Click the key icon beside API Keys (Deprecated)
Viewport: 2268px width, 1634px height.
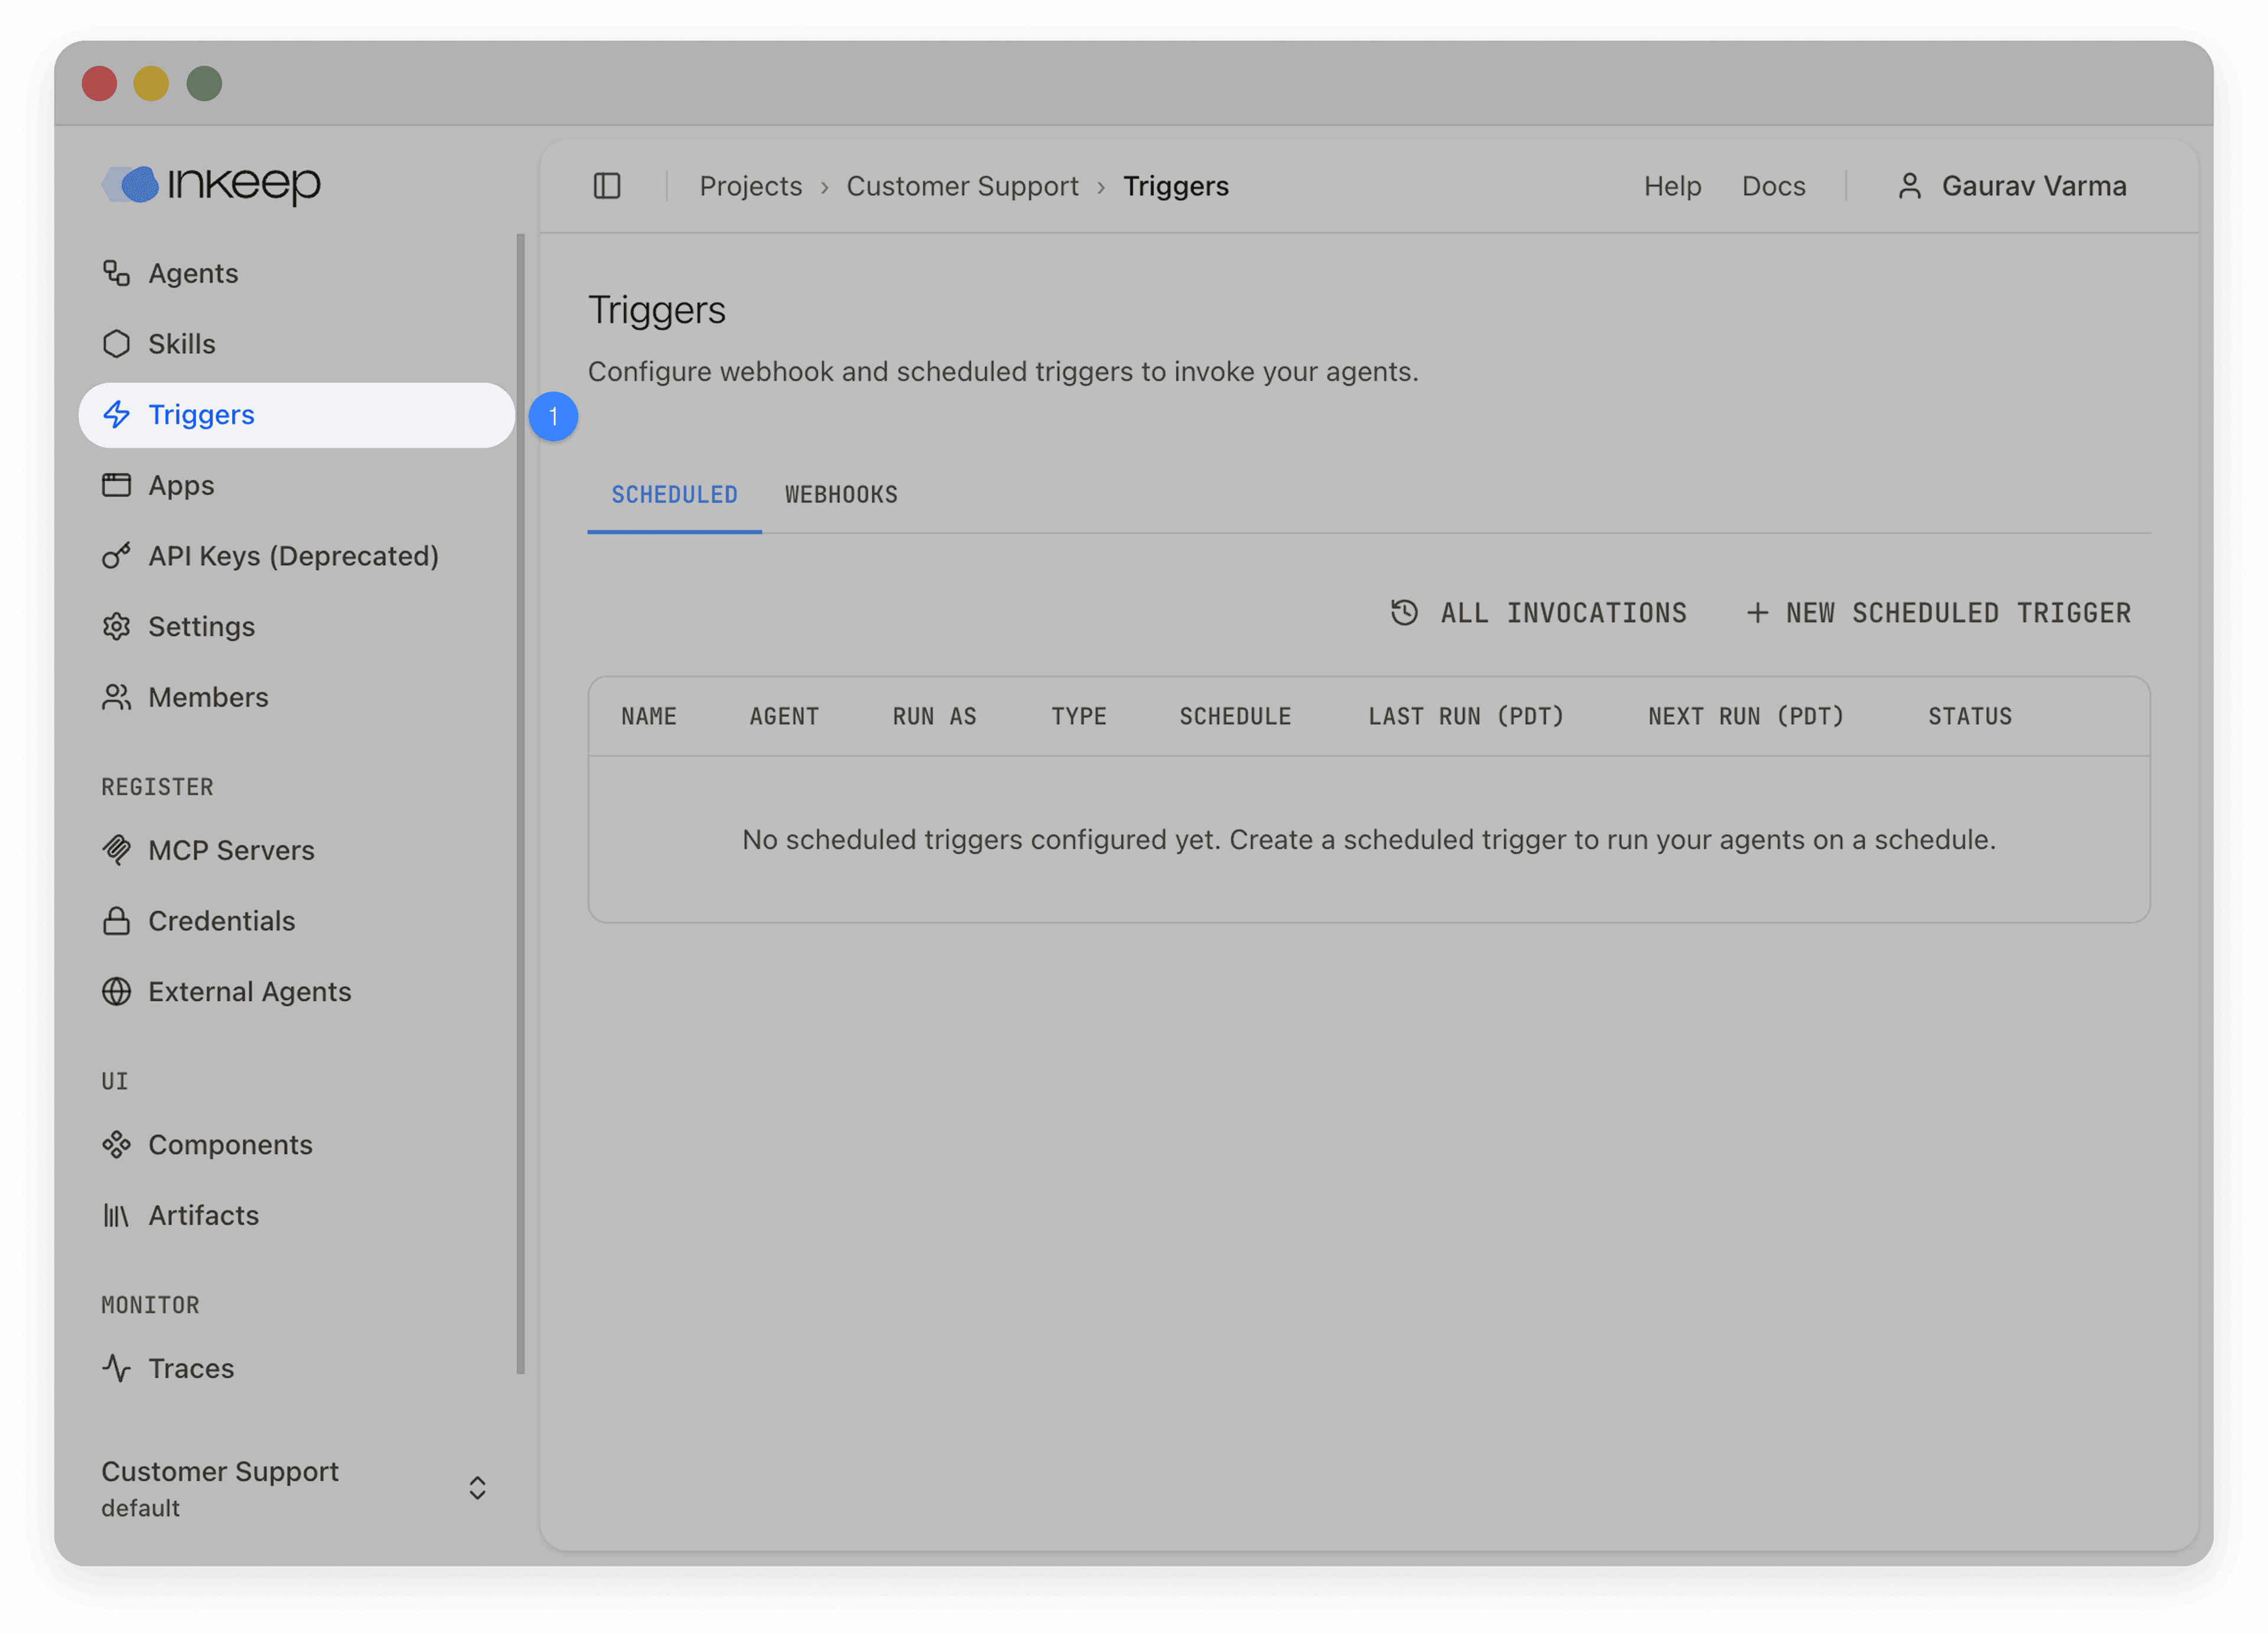tap(117, 556)
